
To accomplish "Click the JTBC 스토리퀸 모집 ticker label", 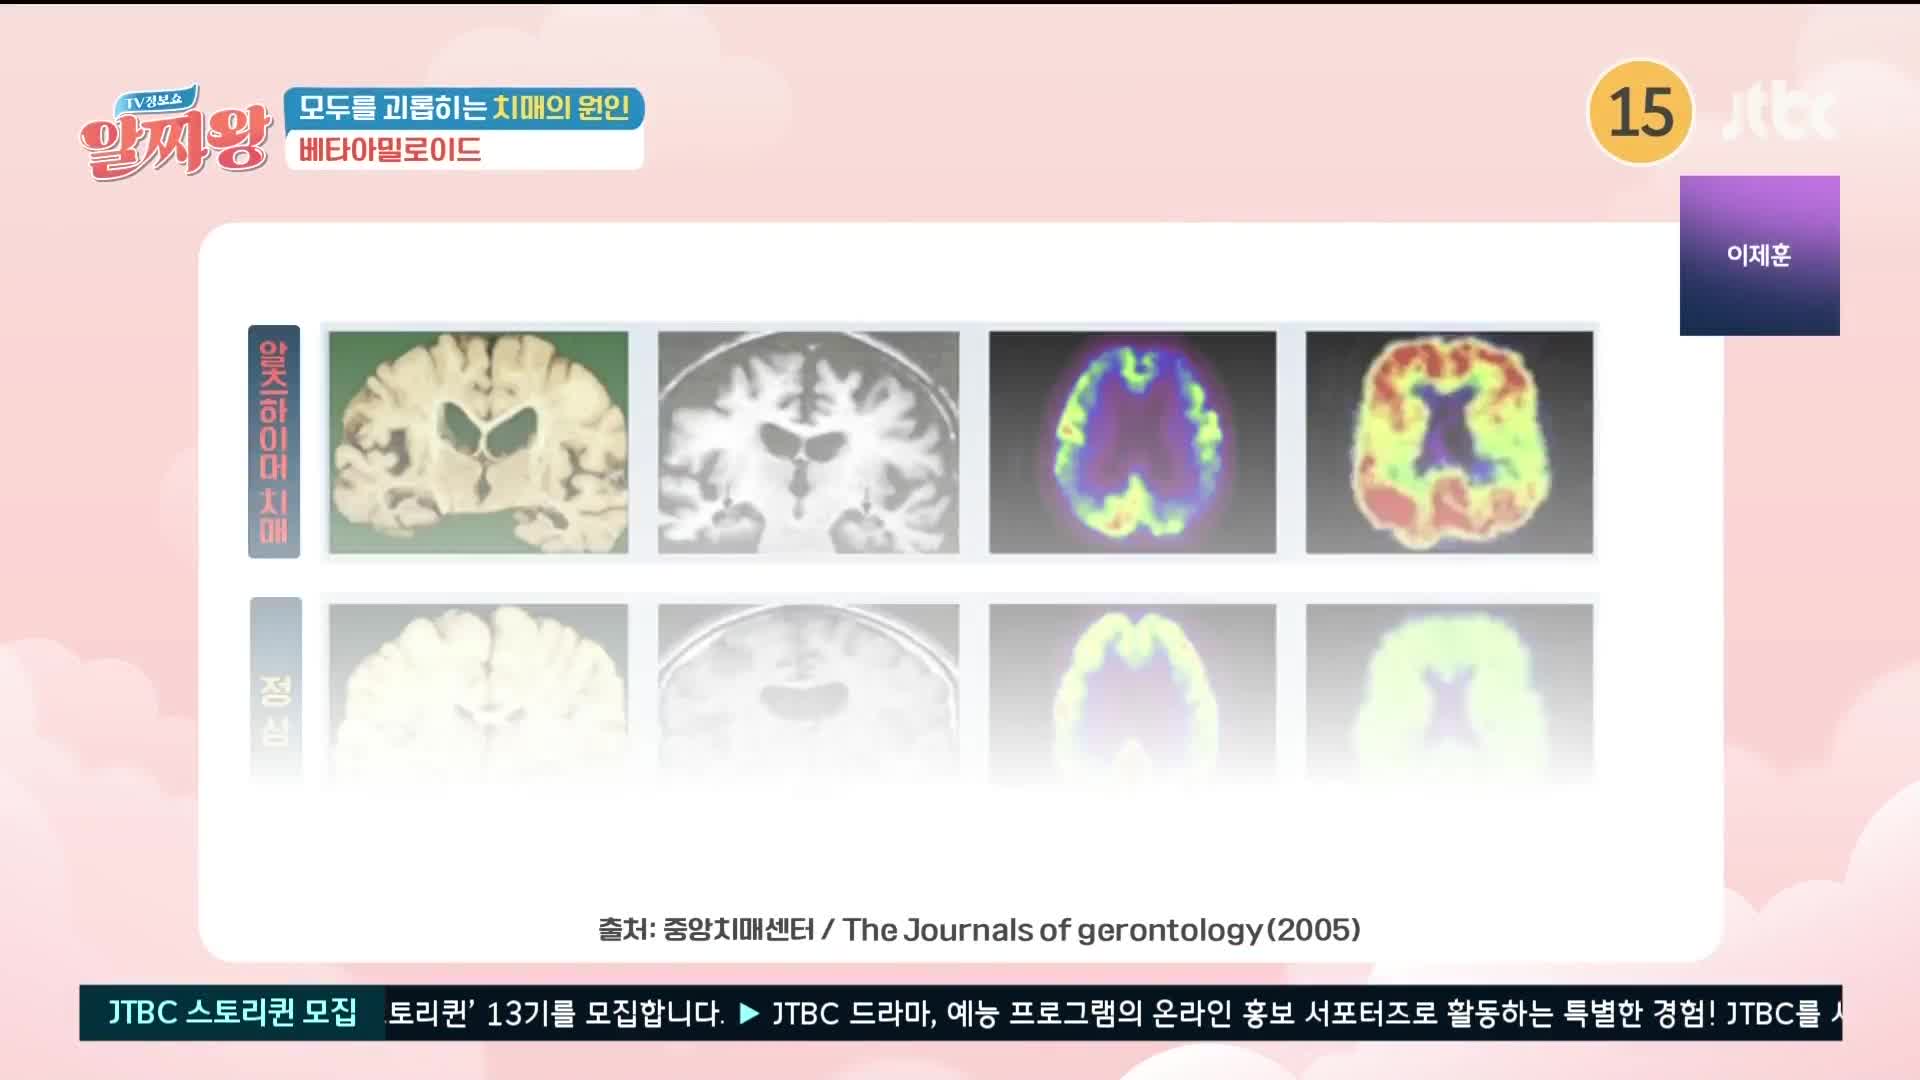I will pyautogui.click(x=232, y=1013).
